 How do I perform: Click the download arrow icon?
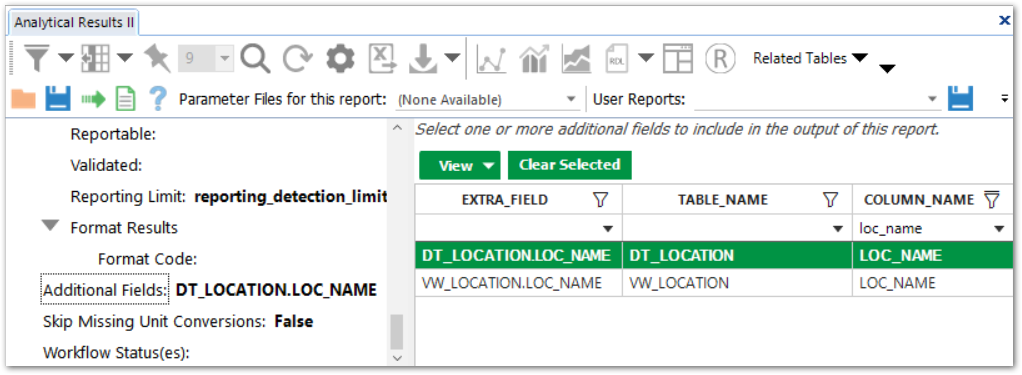click(x=422, y=59)
